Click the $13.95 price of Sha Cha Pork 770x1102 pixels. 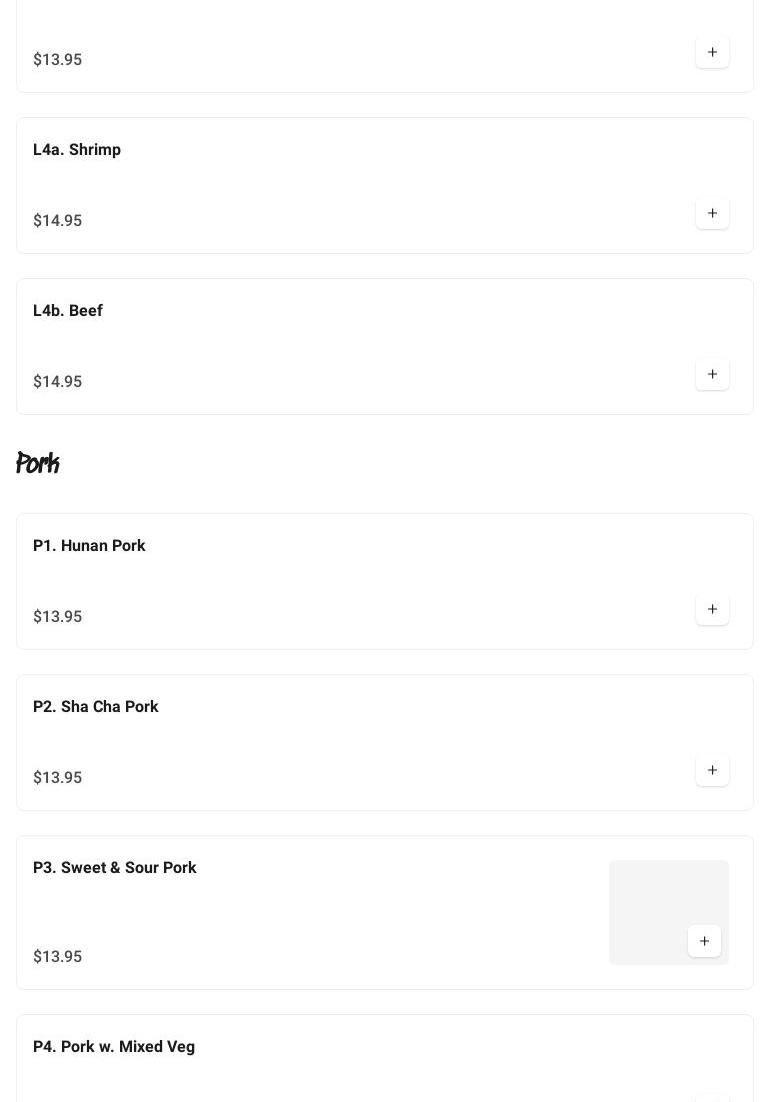click(x=58, y=778)
